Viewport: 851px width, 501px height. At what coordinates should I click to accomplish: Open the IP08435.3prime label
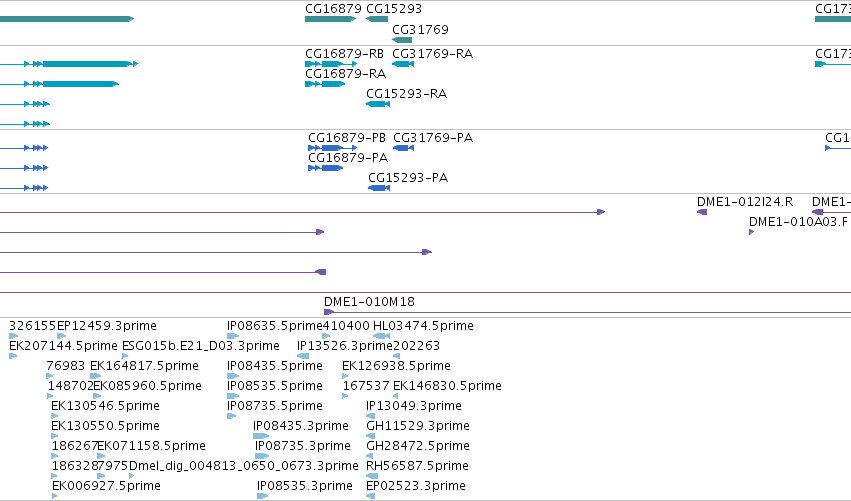pyautogui.click(x=301, y=426)
